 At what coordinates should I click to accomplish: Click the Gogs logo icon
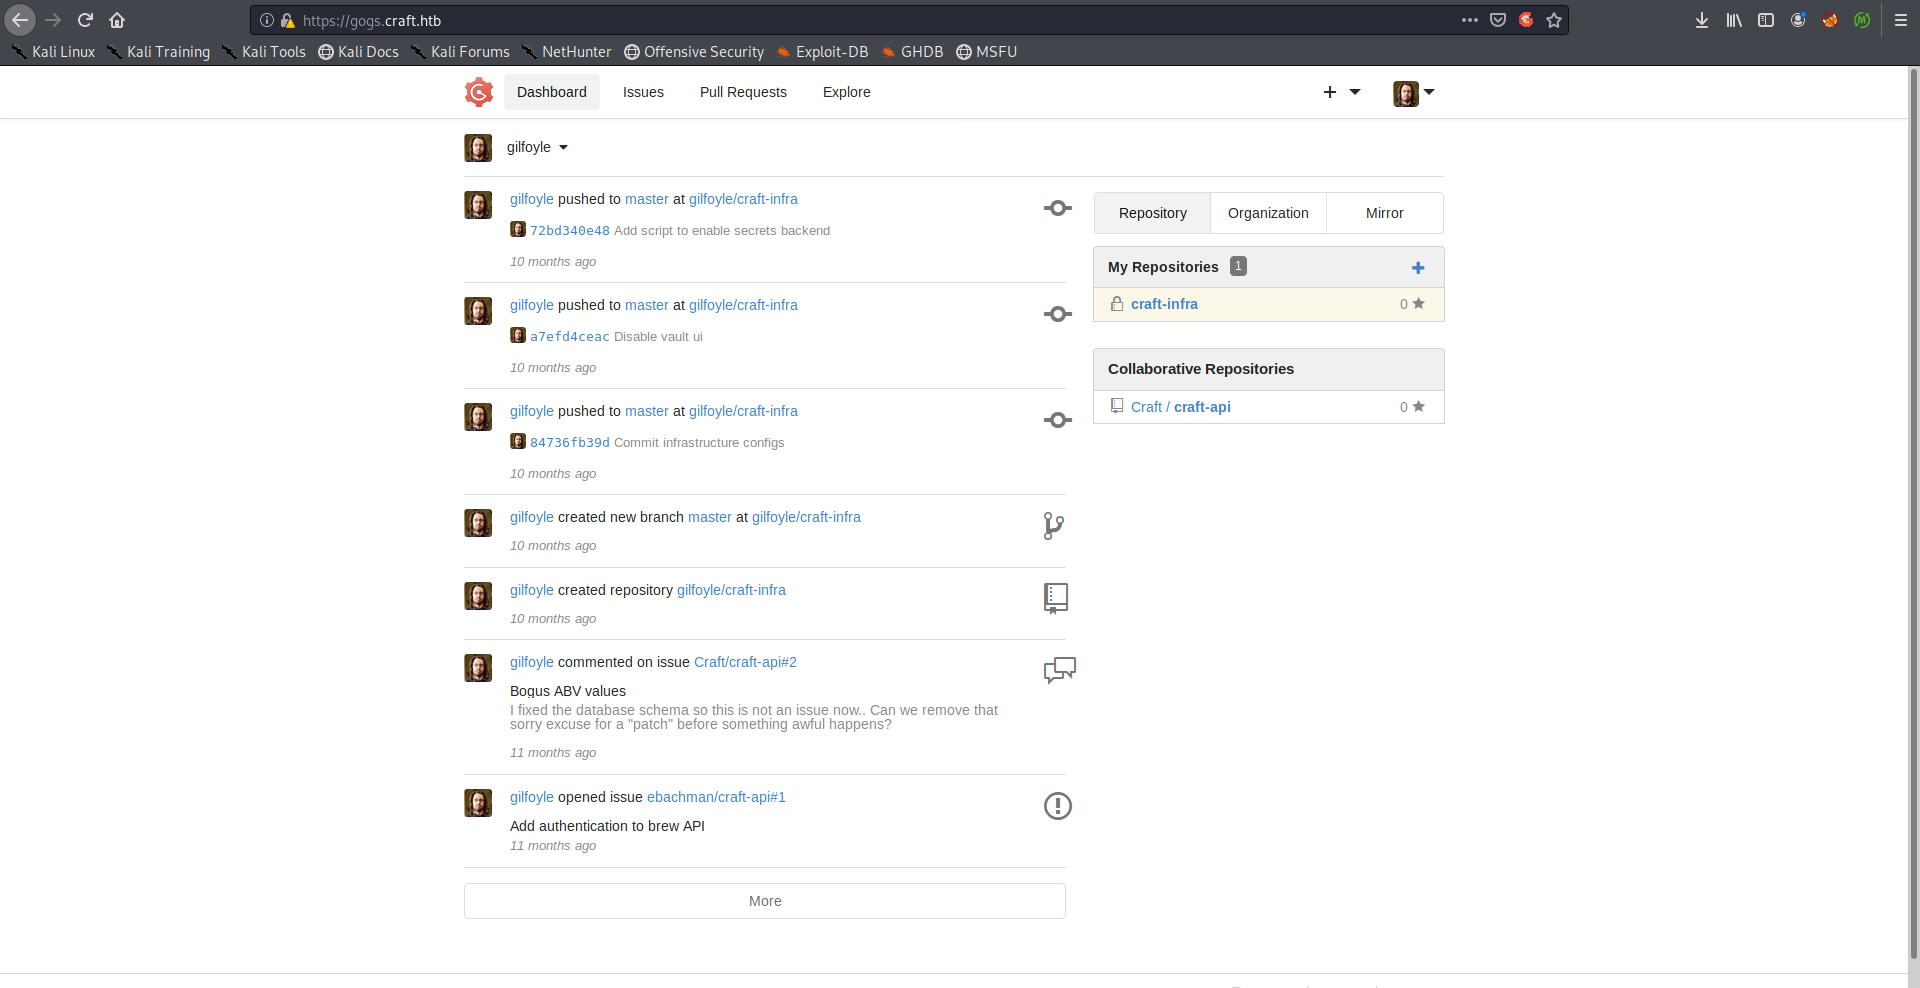479,92
